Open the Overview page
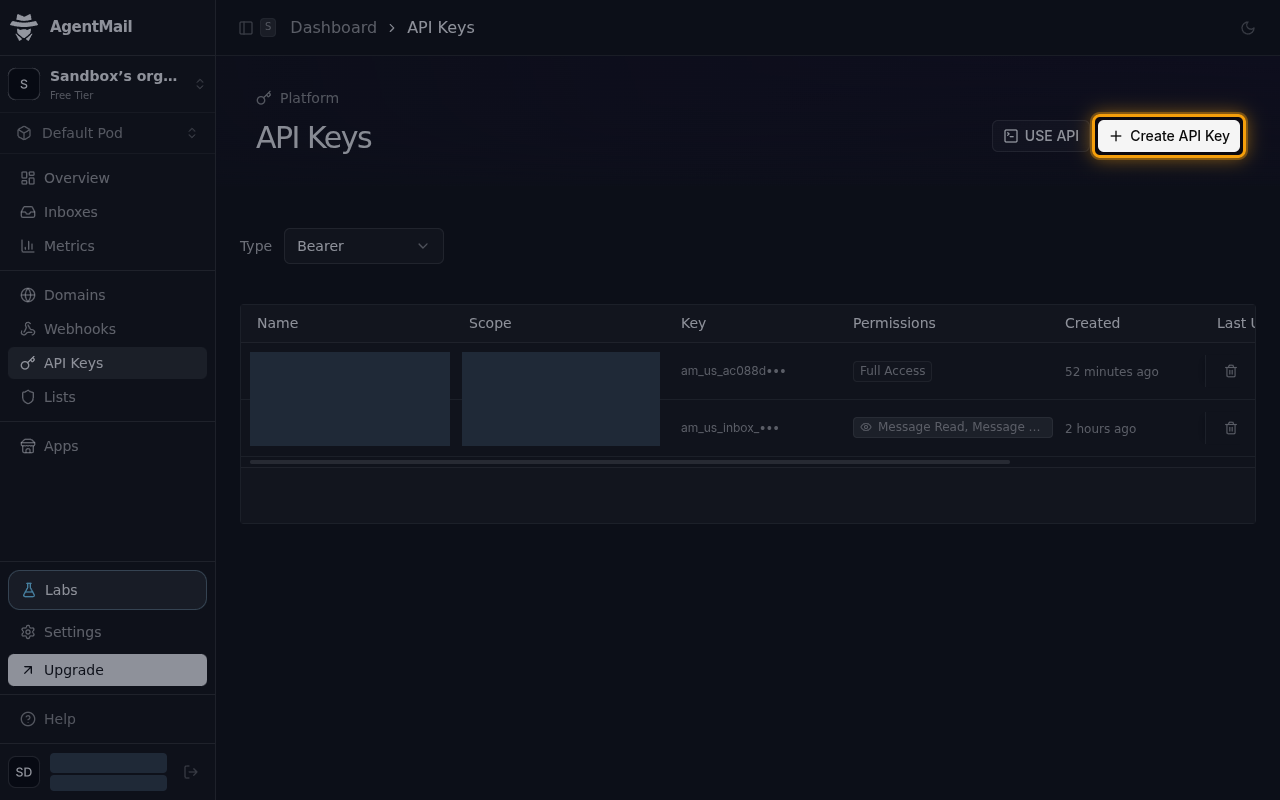Screen dimensions: 1280x800 tap(107, 178)
